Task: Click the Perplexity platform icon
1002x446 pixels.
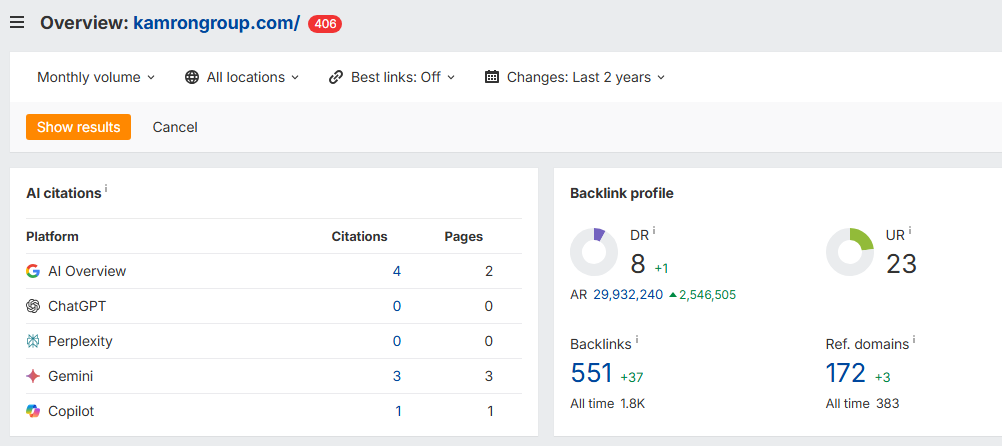Action: click(x=33, y=341)
